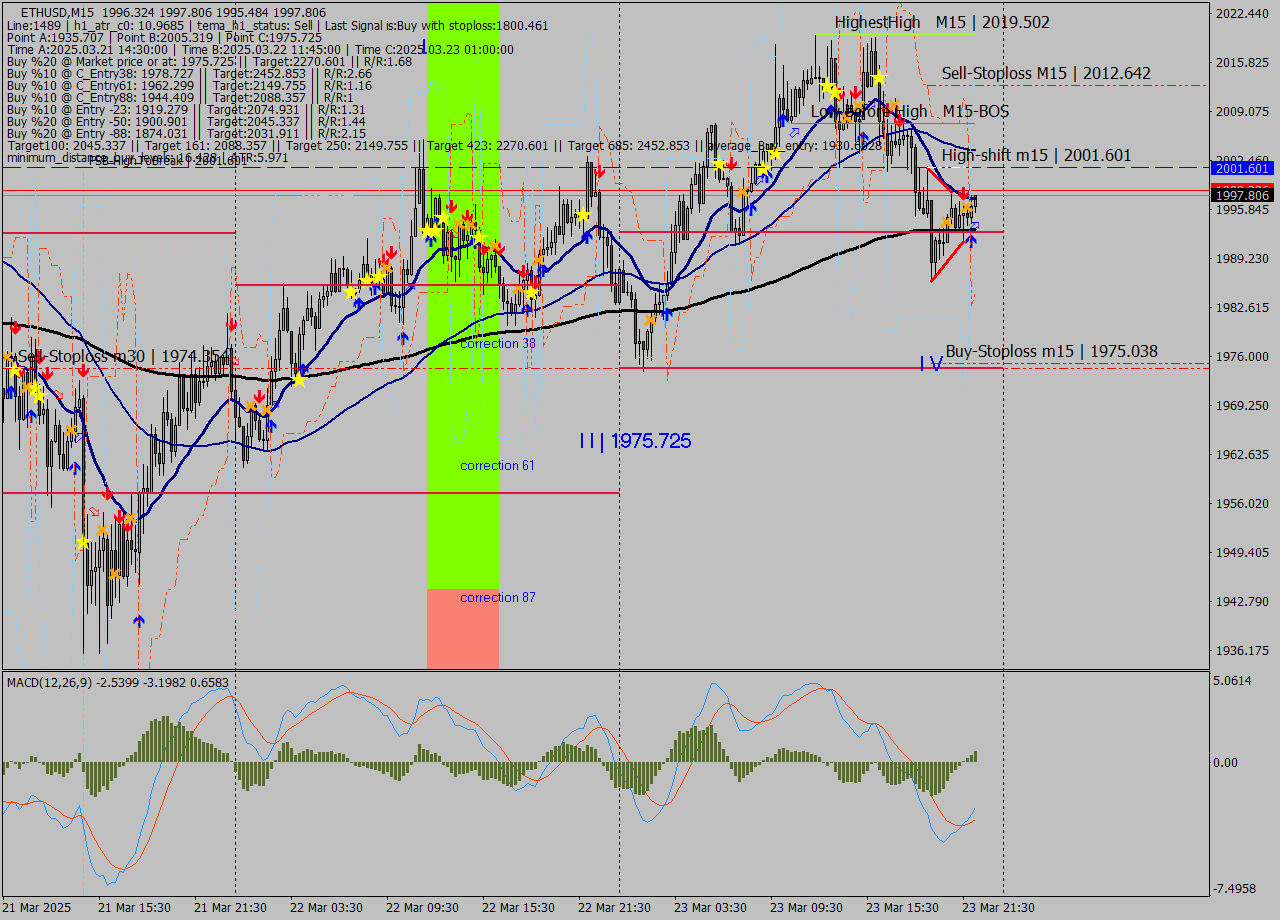Click the correction 61 text label

coord(496,465)
